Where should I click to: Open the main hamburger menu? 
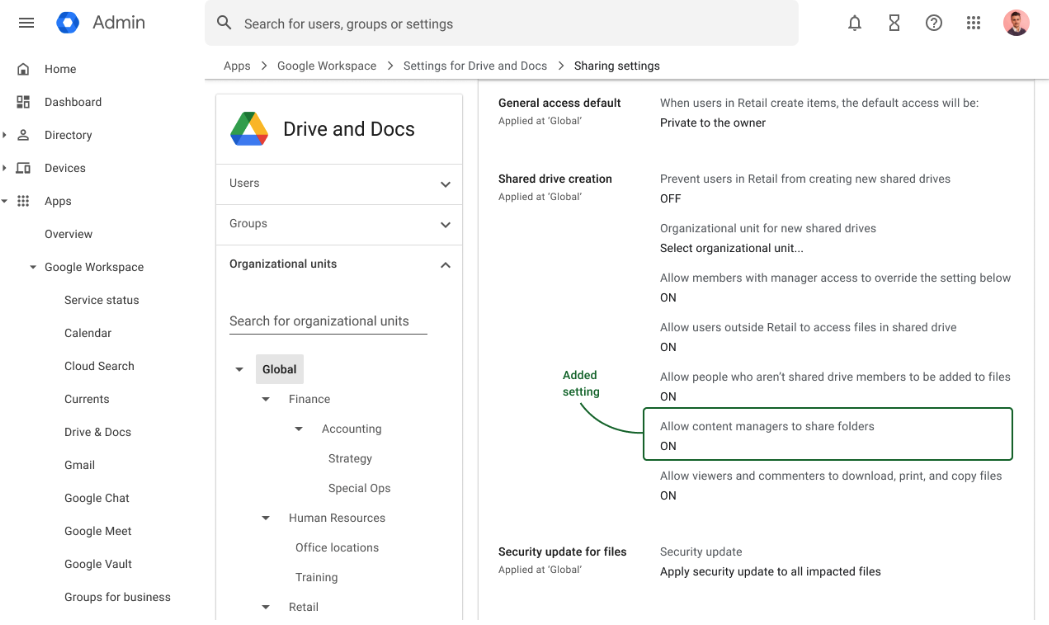26,23
